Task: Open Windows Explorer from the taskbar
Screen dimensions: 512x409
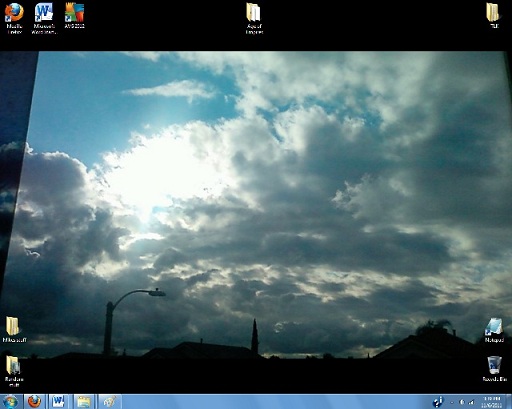Action: point(84,402)
